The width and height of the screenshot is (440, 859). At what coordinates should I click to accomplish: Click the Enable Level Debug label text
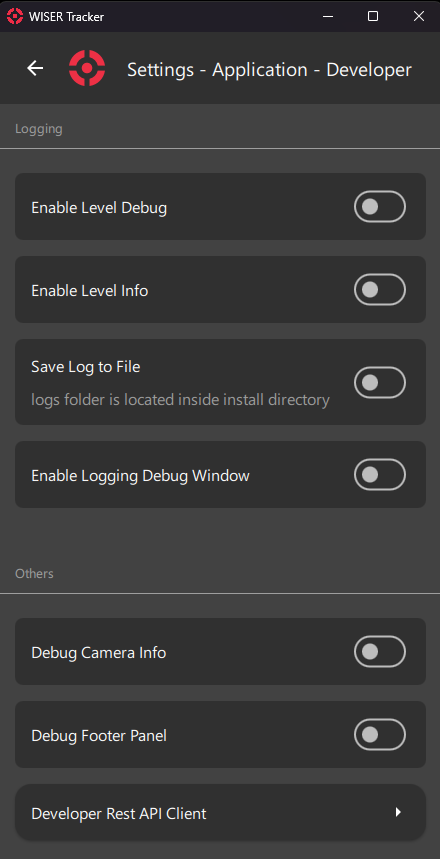99,208
